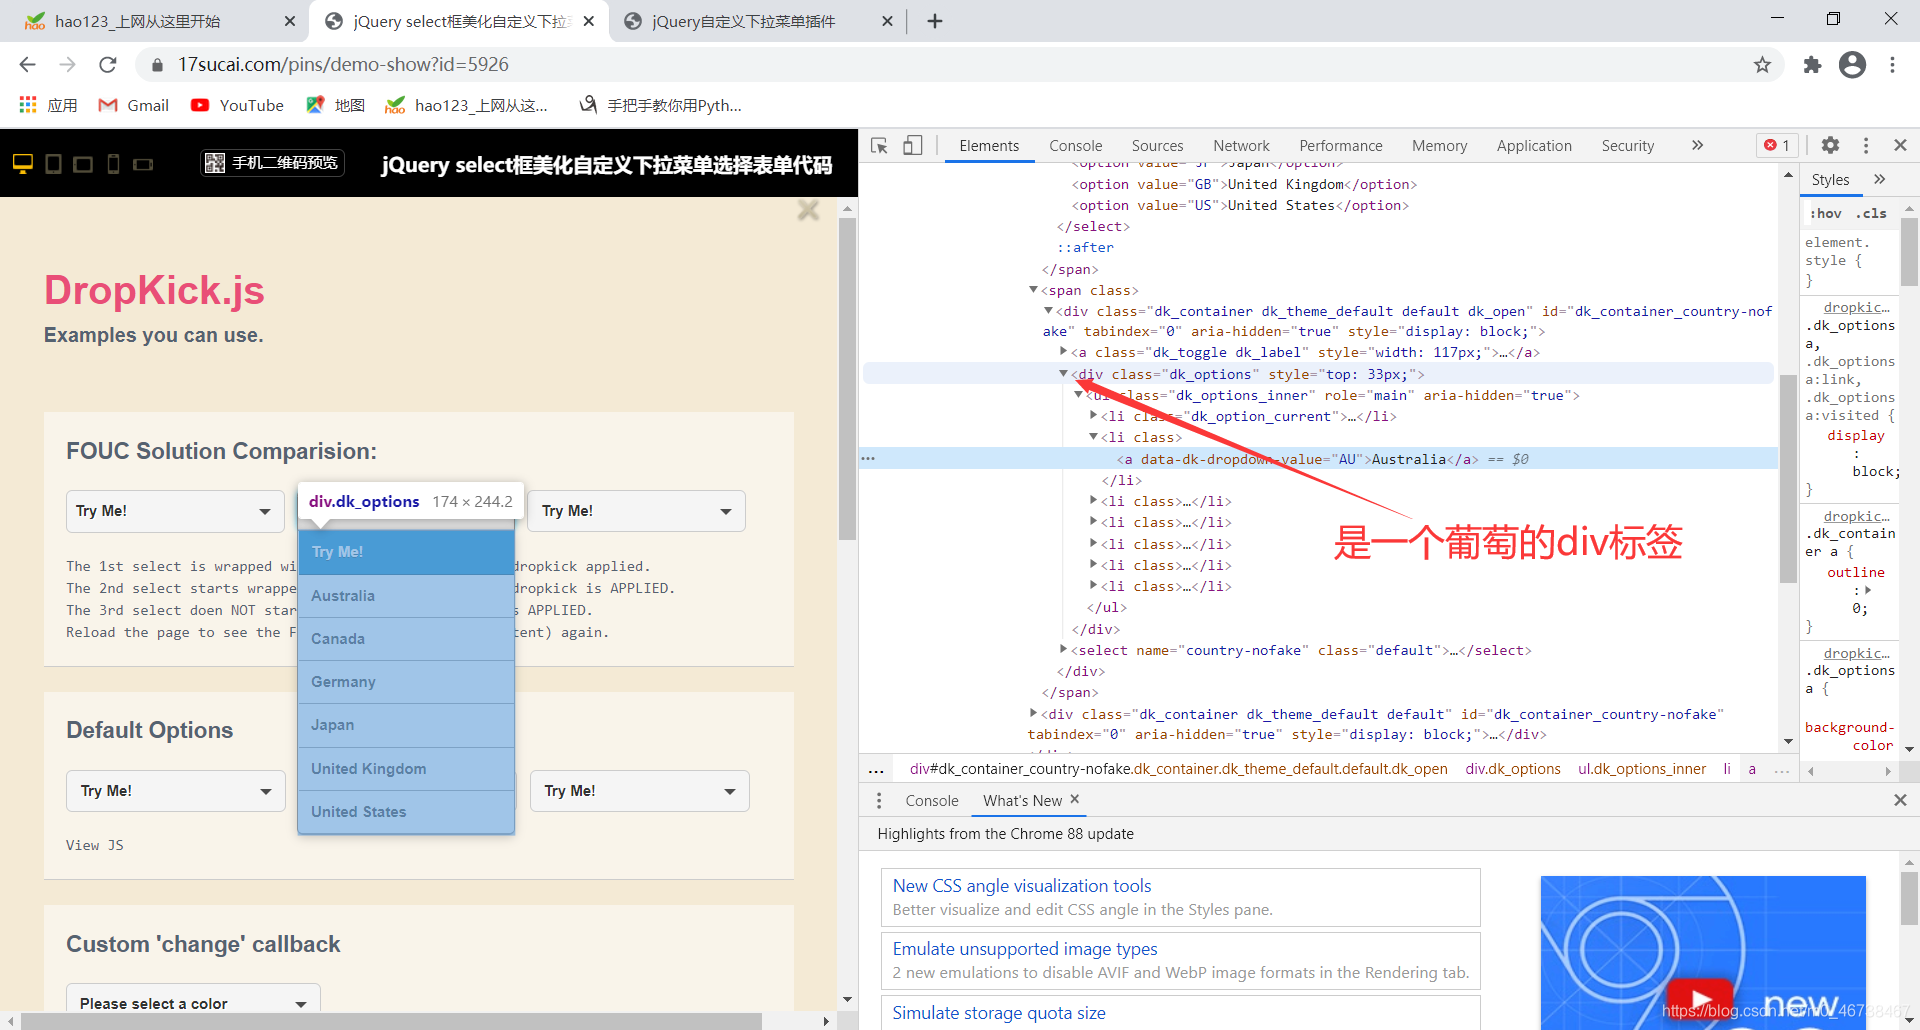This screenshot has width=1920, height=1030.
Task: Close the bottom drawer panel
Action: point(1900,800)
